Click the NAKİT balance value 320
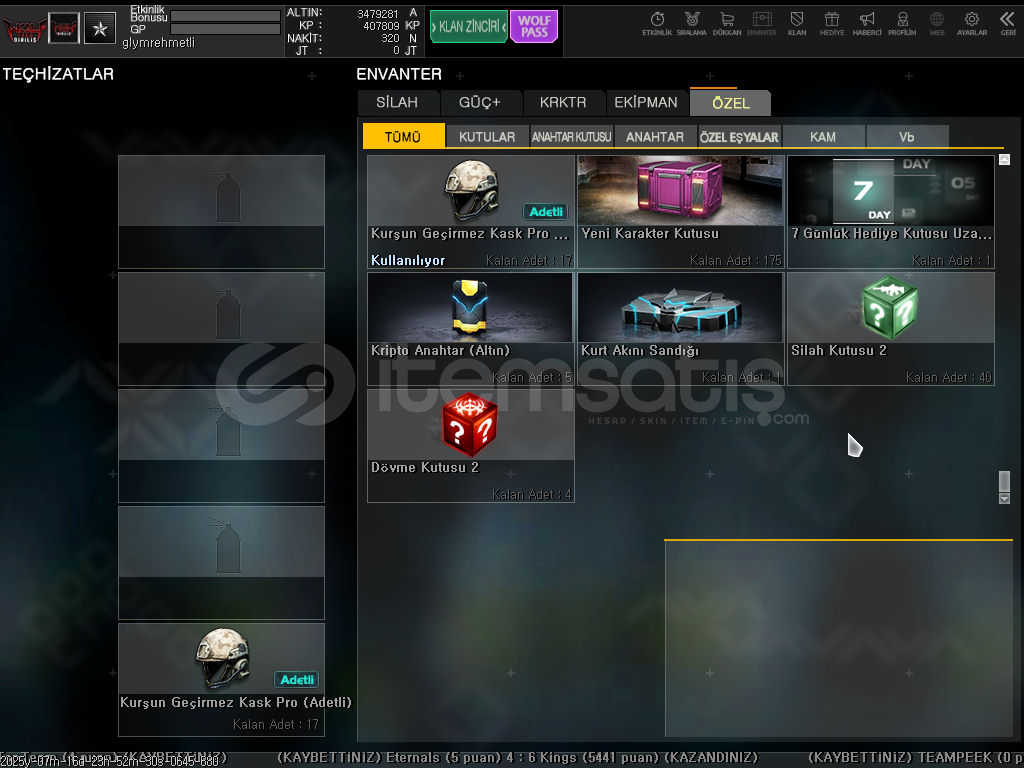Viewport: 1024px width, 768px height. click(x=391, y=39)
